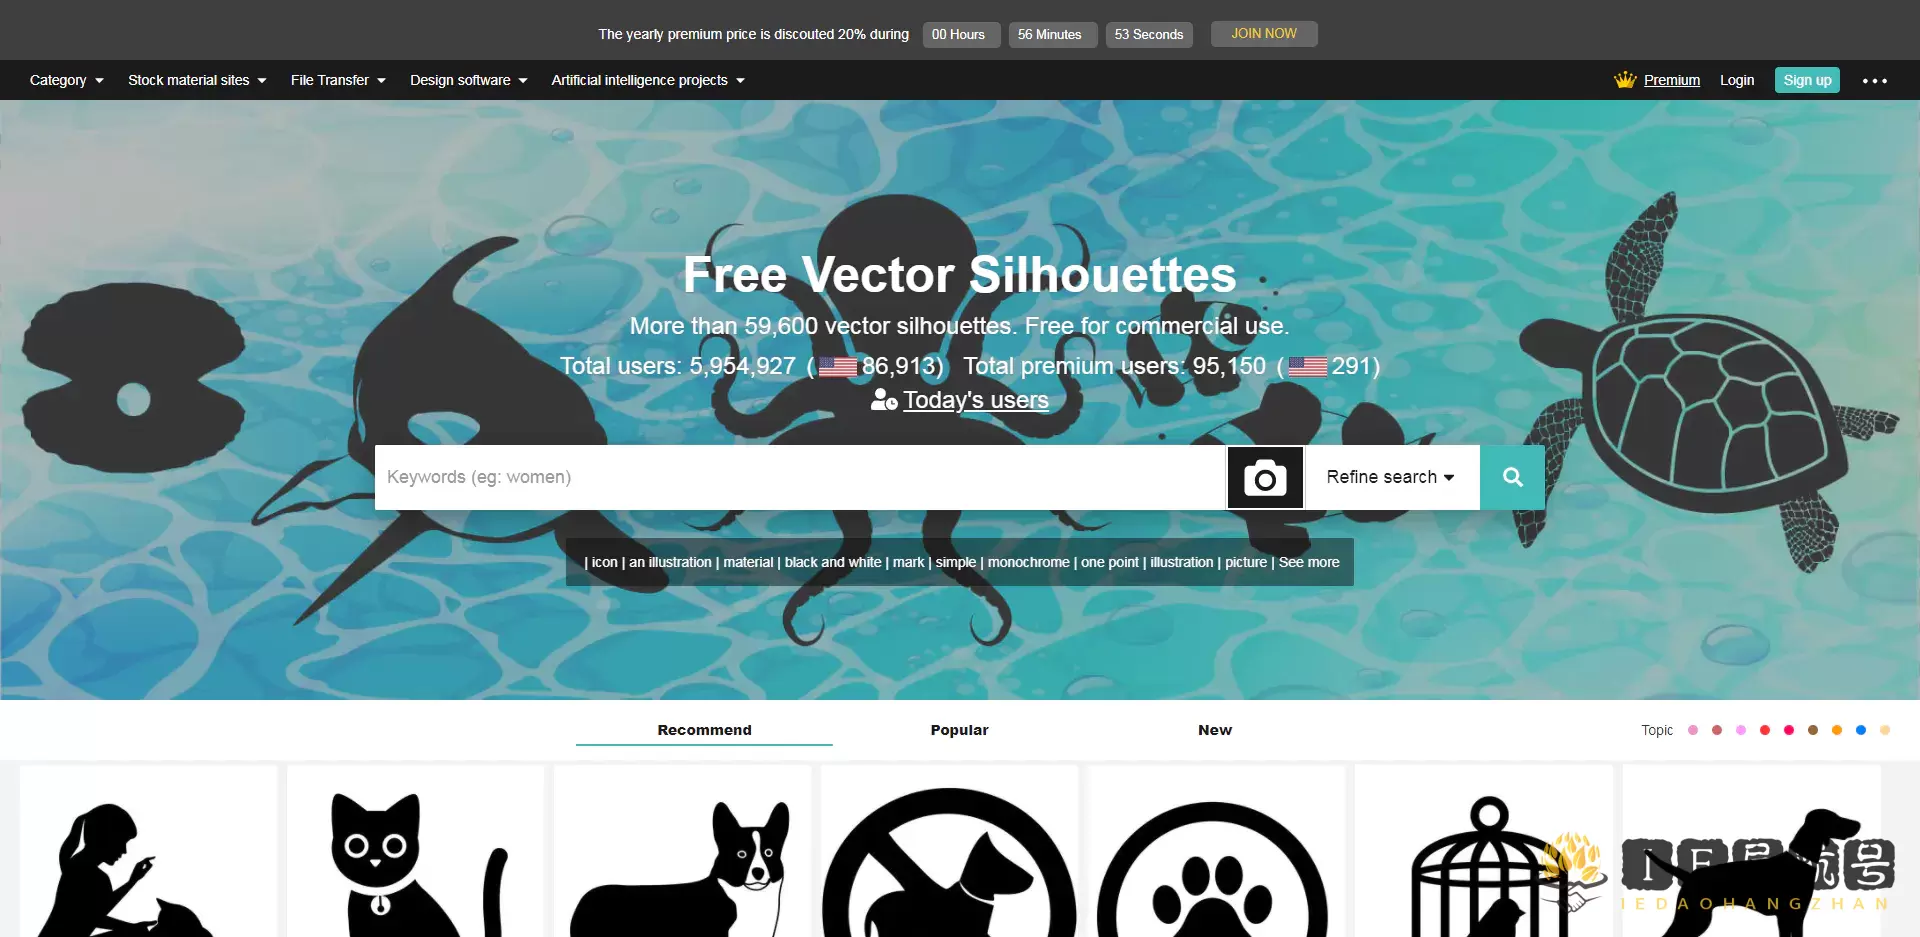1920x937 pixels.
Task: Click the user icon beside Today's users
Action: point(884,400)
